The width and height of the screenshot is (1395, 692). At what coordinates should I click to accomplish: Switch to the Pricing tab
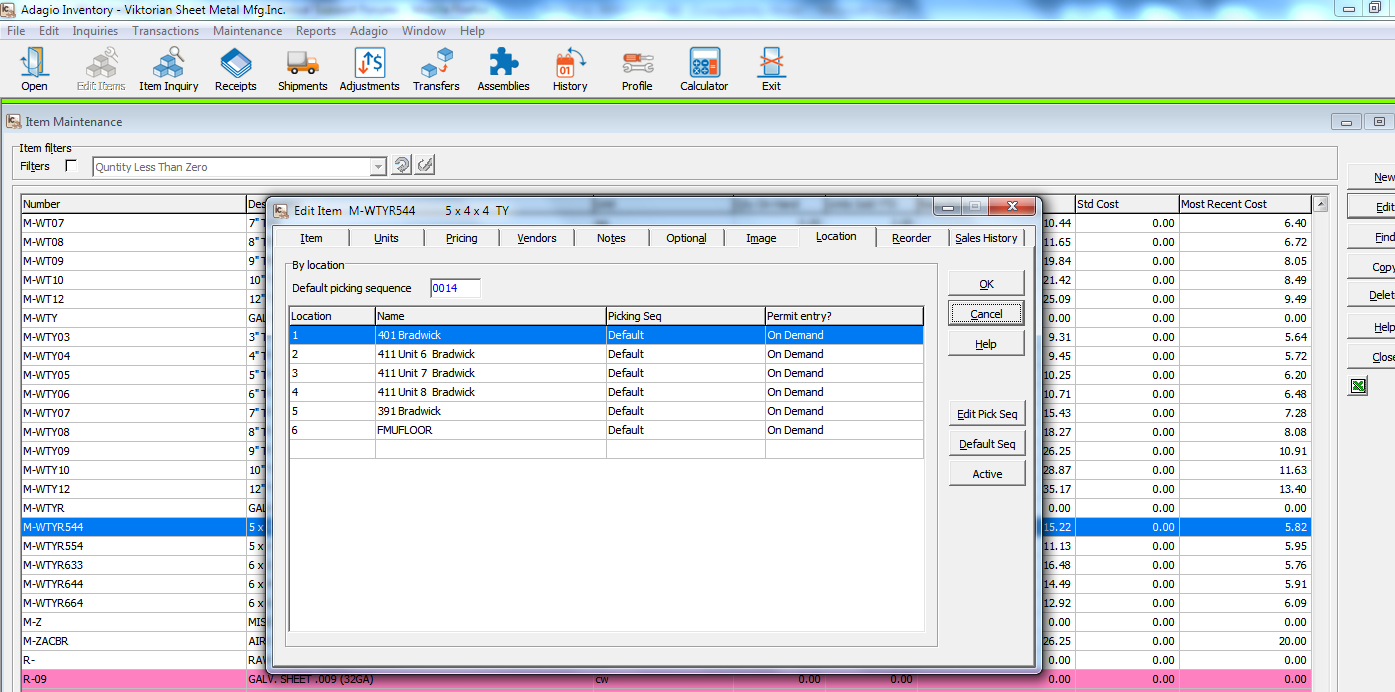coord(461,238)
